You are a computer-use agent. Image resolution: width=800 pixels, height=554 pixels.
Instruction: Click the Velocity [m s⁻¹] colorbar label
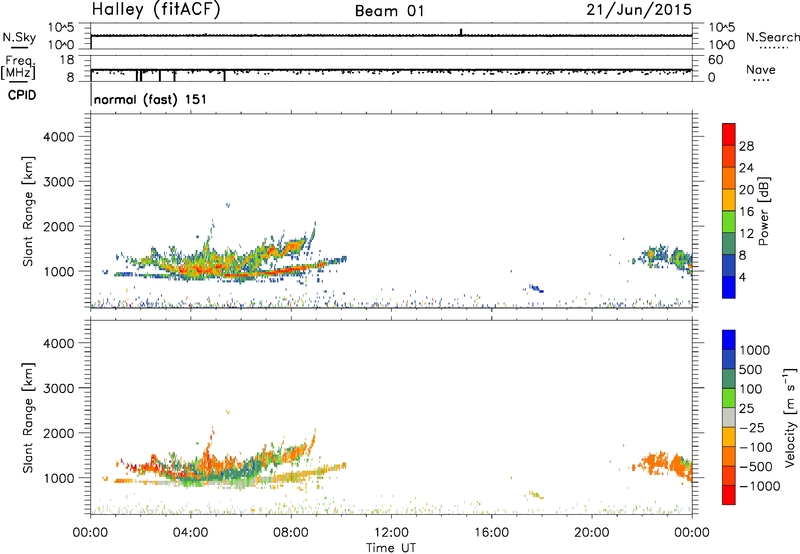point(790,417)
